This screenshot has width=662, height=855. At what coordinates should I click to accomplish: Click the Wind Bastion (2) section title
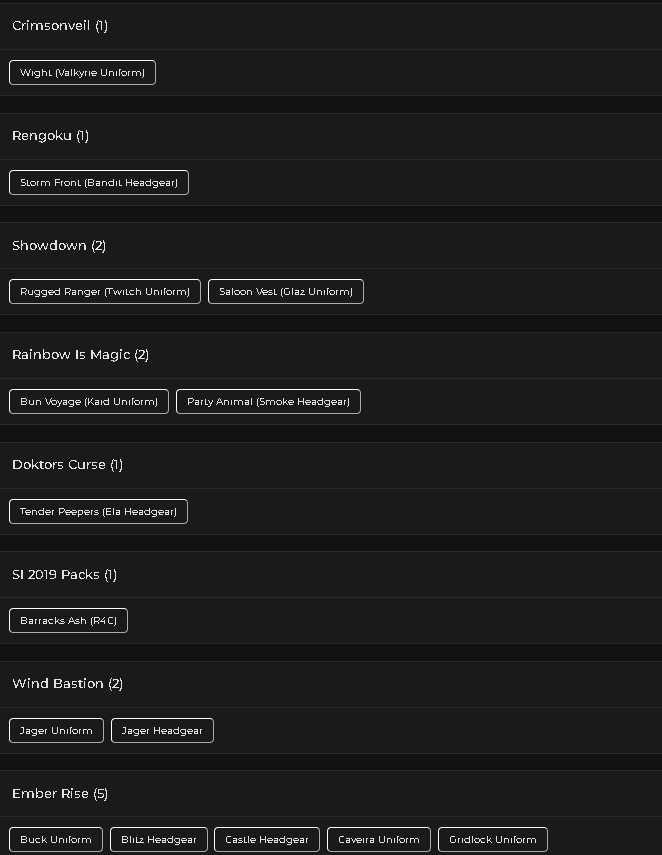[x=68, y=684]
